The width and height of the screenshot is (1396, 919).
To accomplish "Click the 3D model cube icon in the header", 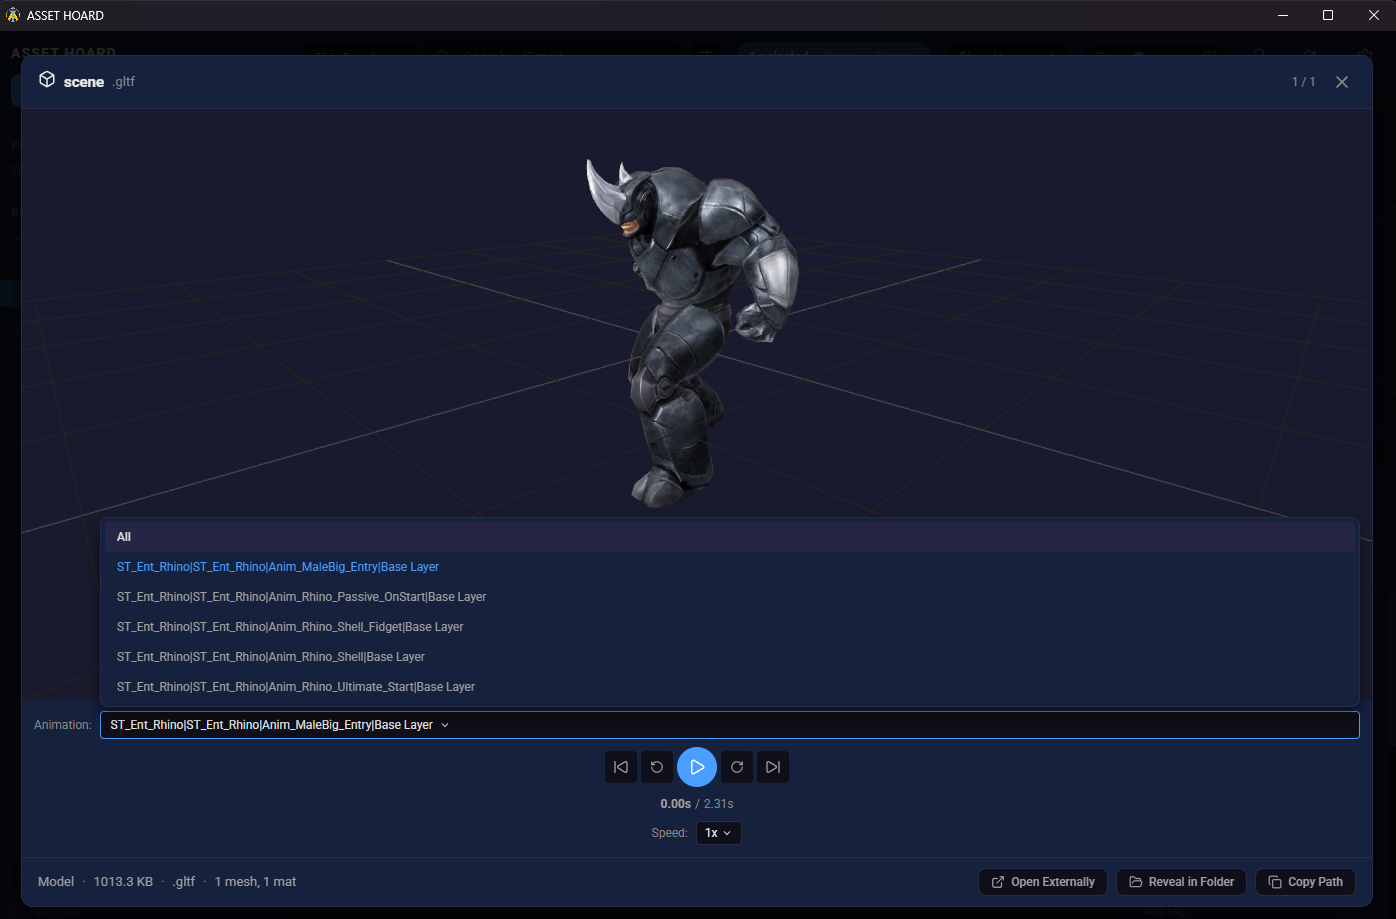I will 46,79.
